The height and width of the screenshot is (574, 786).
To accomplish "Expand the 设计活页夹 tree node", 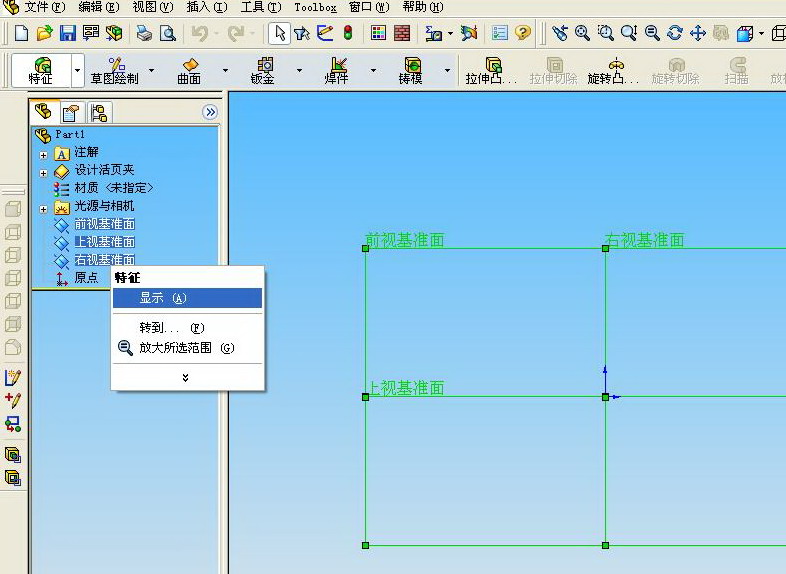I will [44, 173].
